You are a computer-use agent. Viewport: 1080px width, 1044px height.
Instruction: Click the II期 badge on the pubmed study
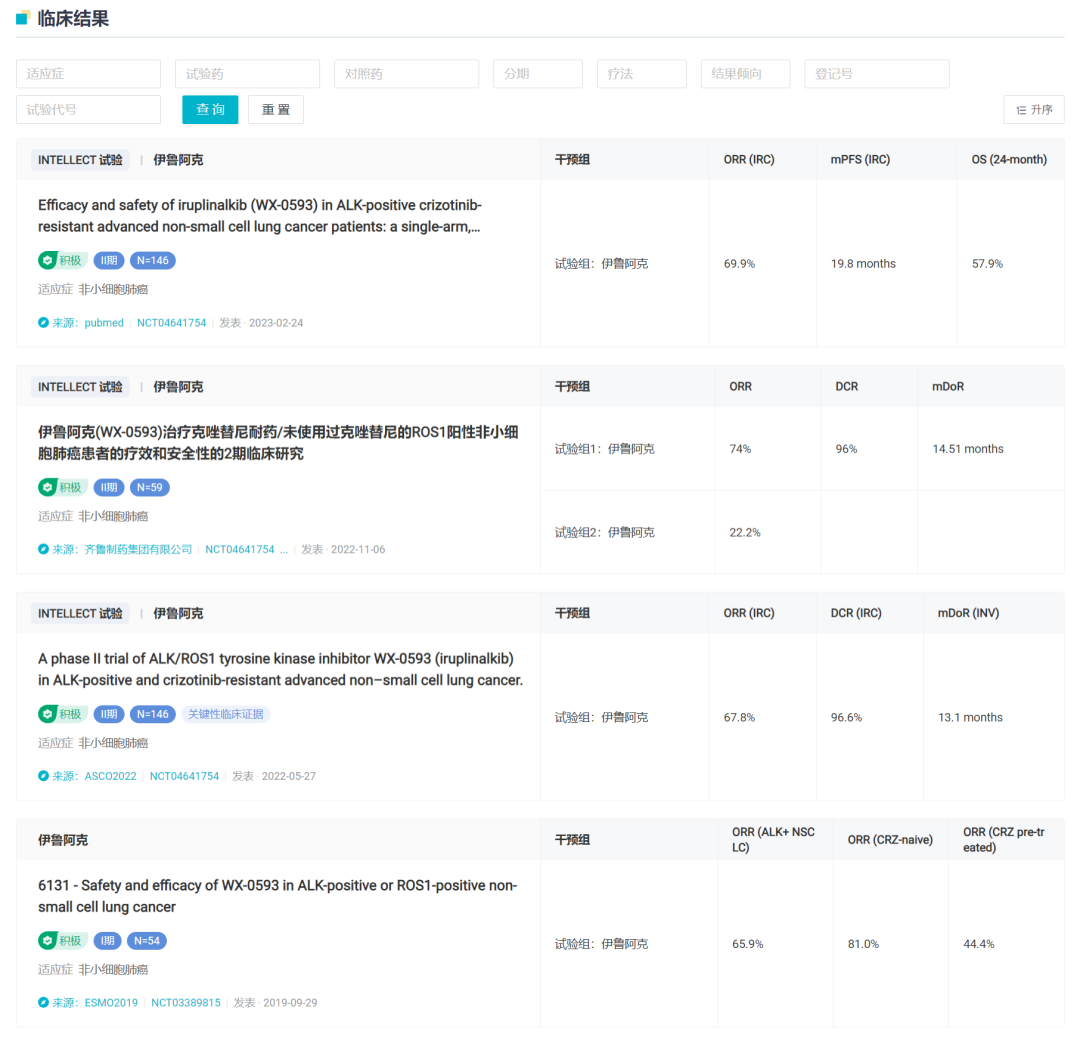[109, 260]
